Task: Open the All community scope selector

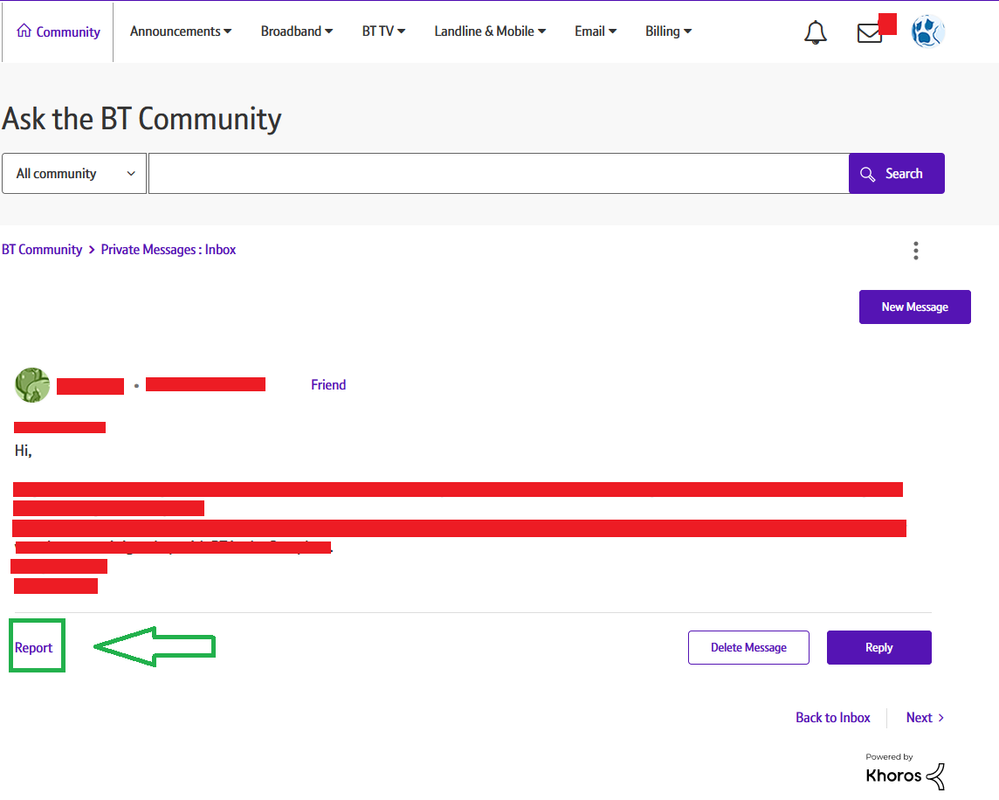Action: (x=75, y=174)
